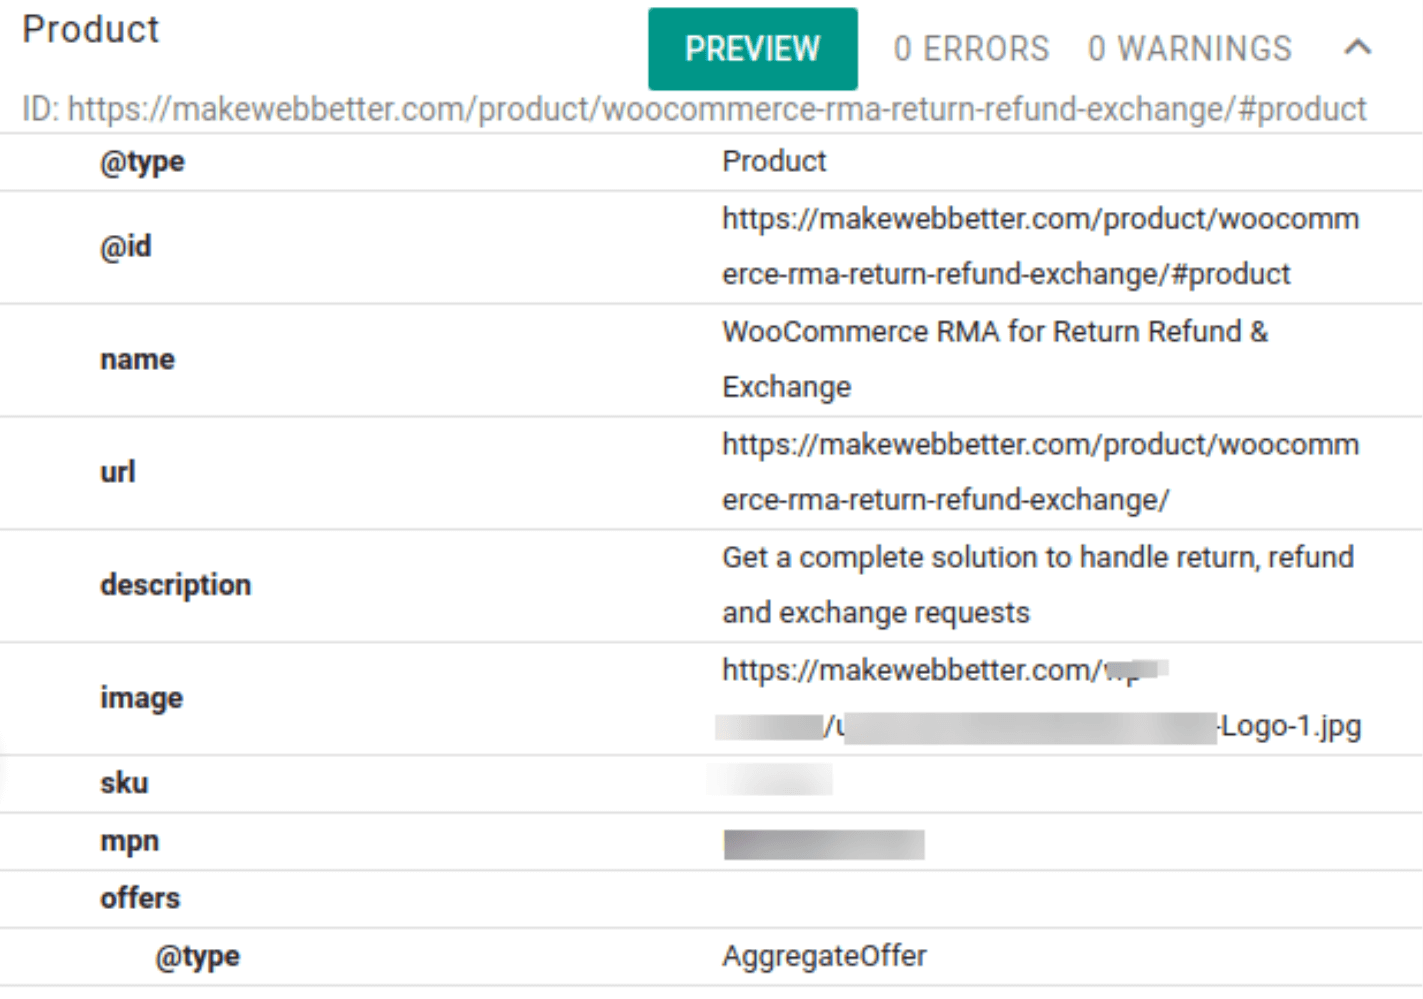Click the 'Get a complete solution' description text
Viewport: 1423px width, 999px height.
coord(1038,585)
